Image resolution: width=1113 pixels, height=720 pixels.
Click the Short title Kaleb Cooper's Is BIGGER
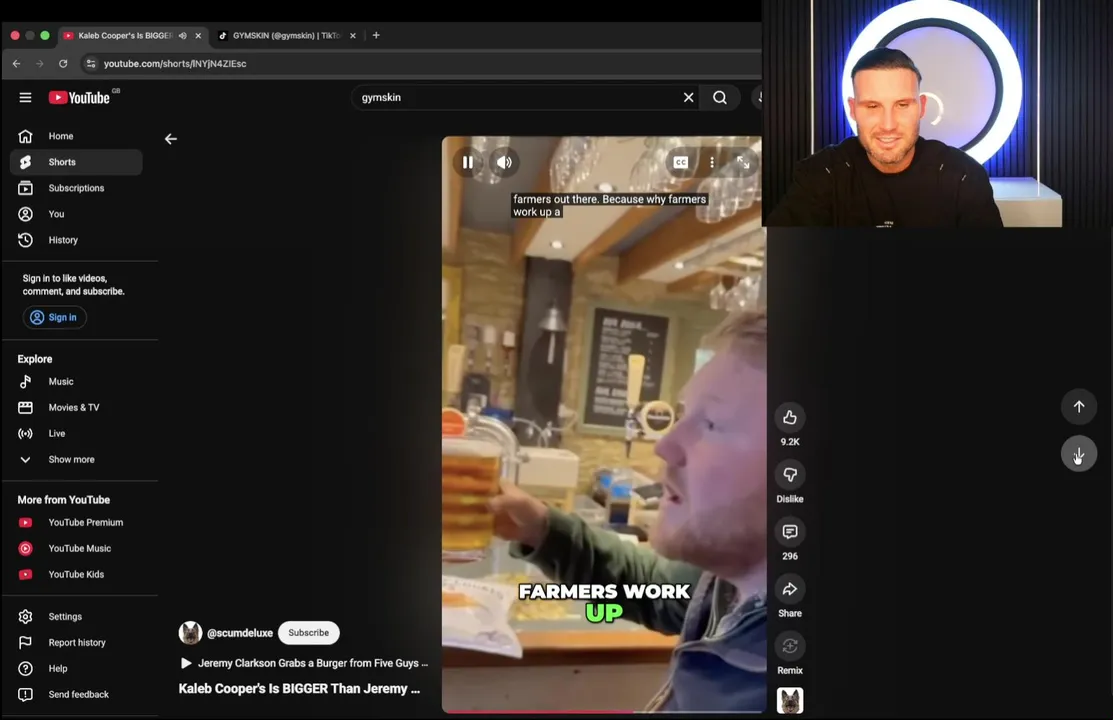click(x=299, y=689)
